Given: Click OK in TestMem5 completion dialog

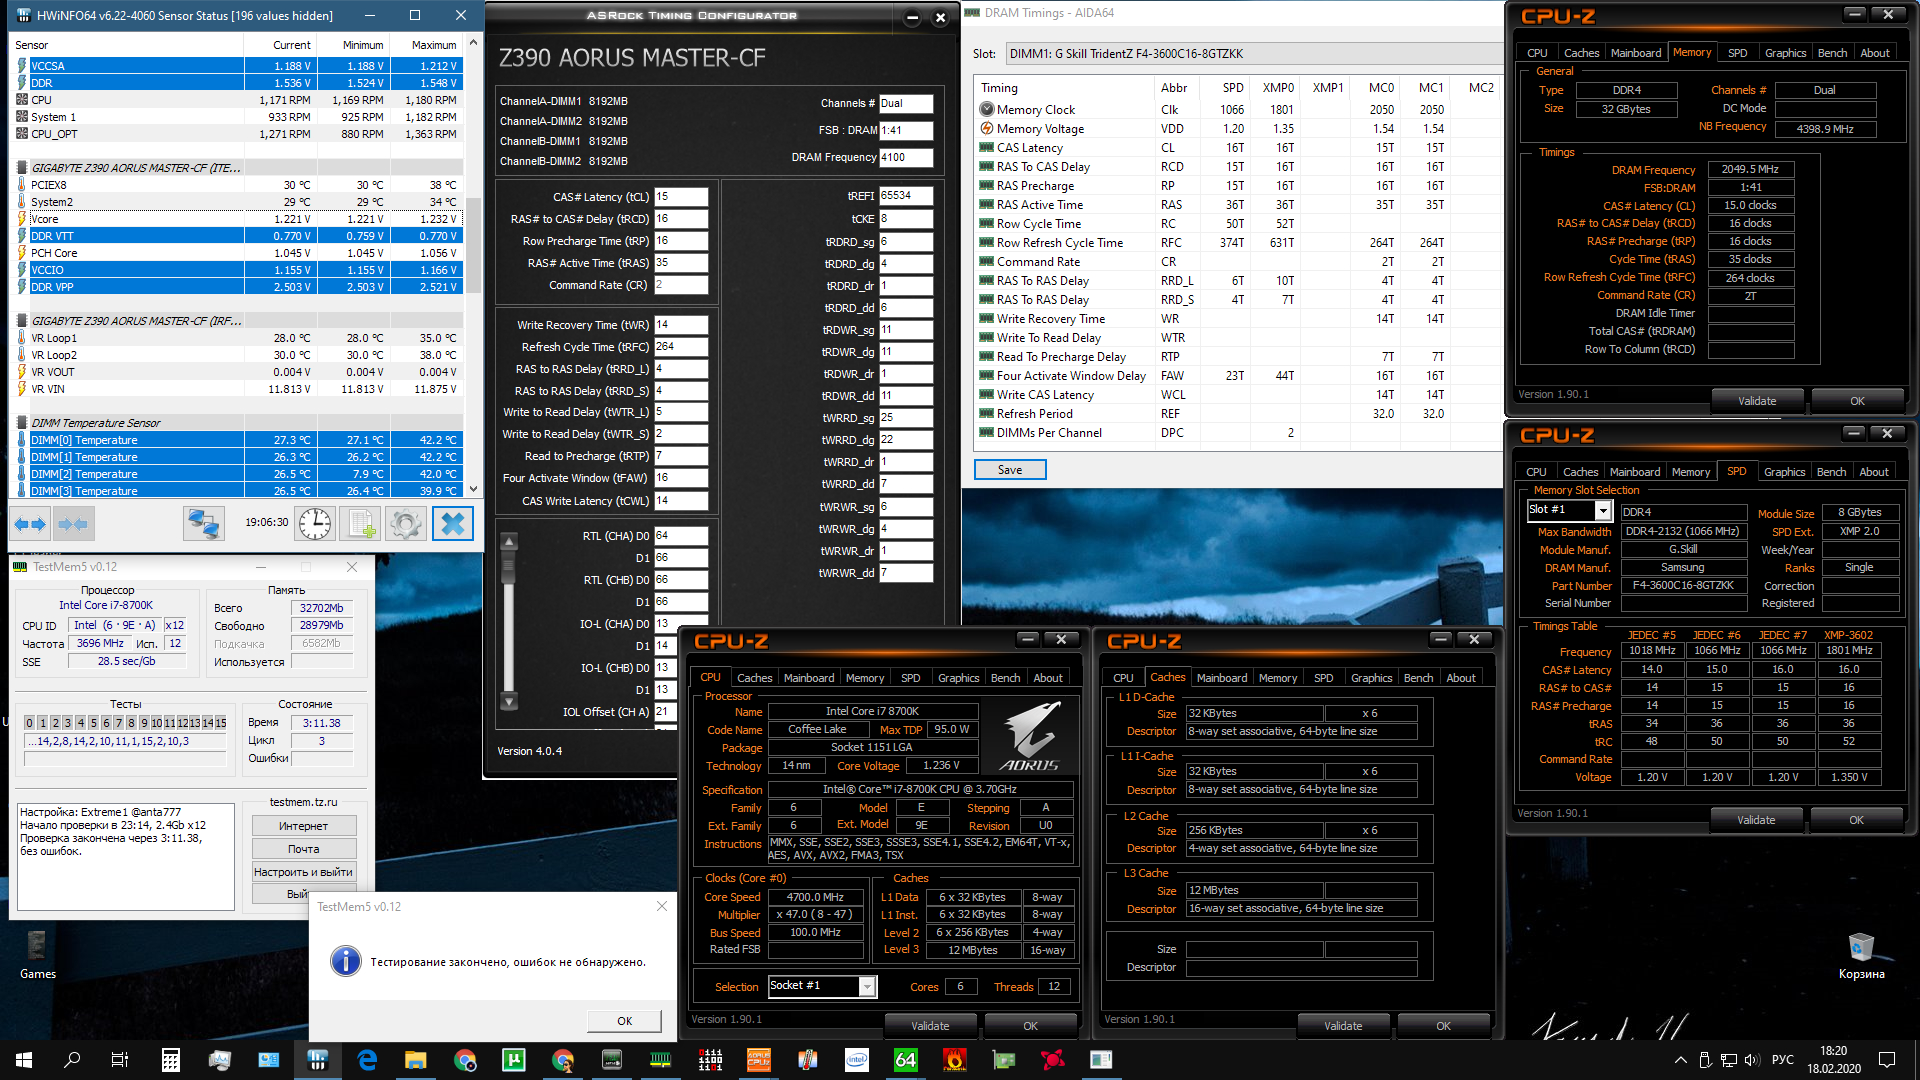Looking at the screenshot, I should (x=624, y=1021).
